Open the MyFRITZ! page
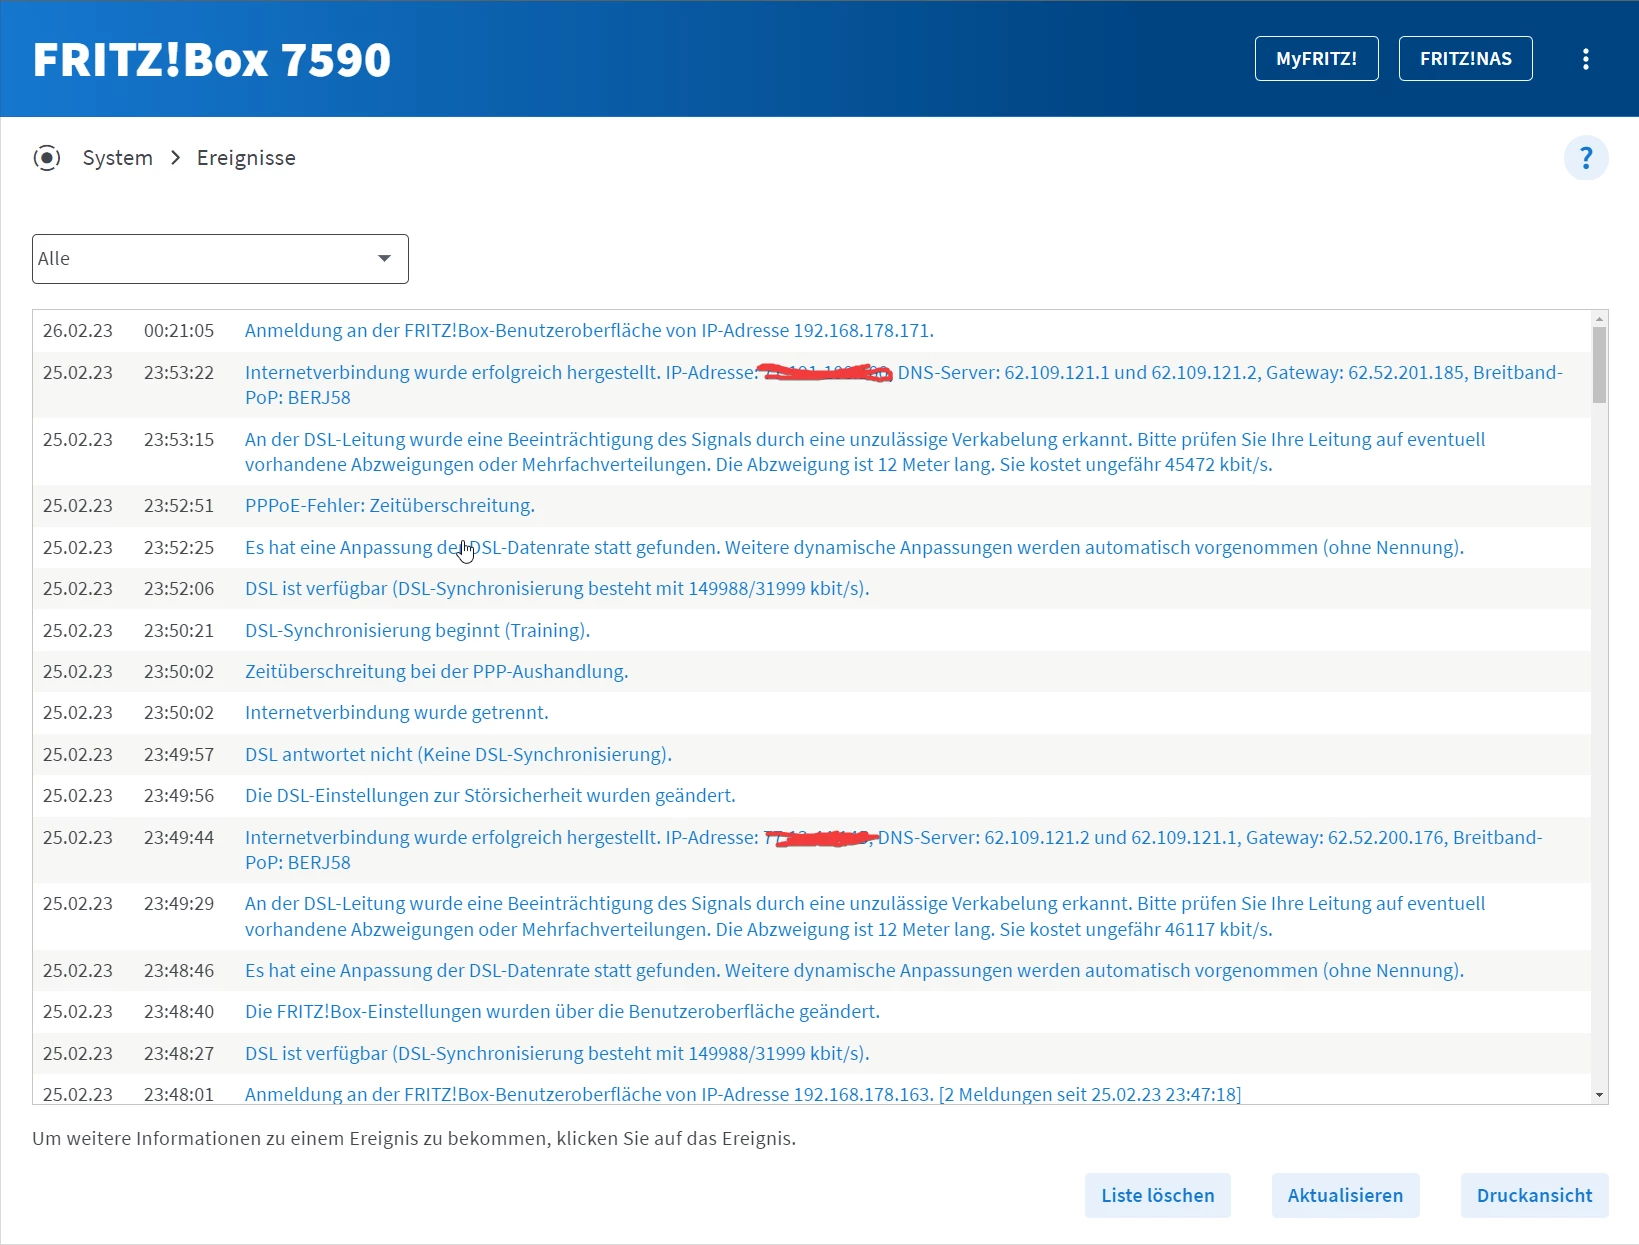Image resolution: width=1639 pixels, height=1245 pixels. (x=1316, y=59)
